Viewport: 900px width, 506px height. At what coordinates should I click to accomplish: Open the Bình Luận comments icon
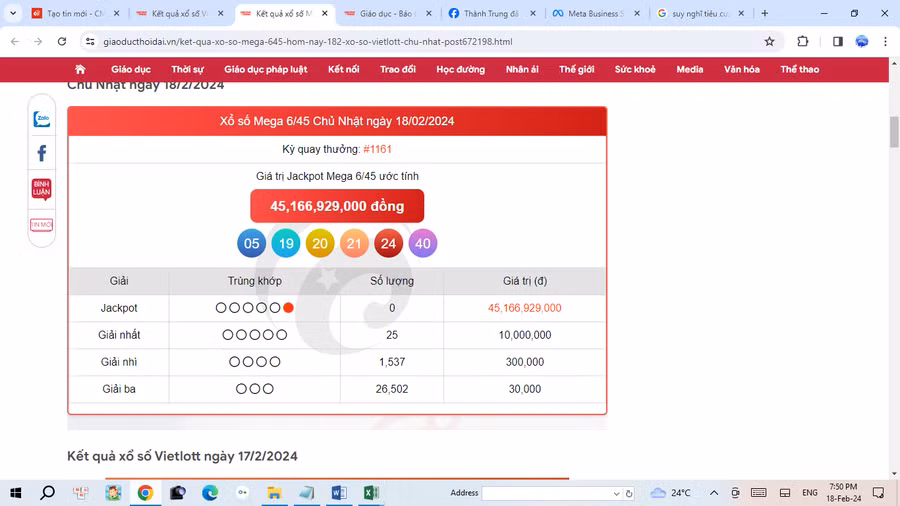41,189
